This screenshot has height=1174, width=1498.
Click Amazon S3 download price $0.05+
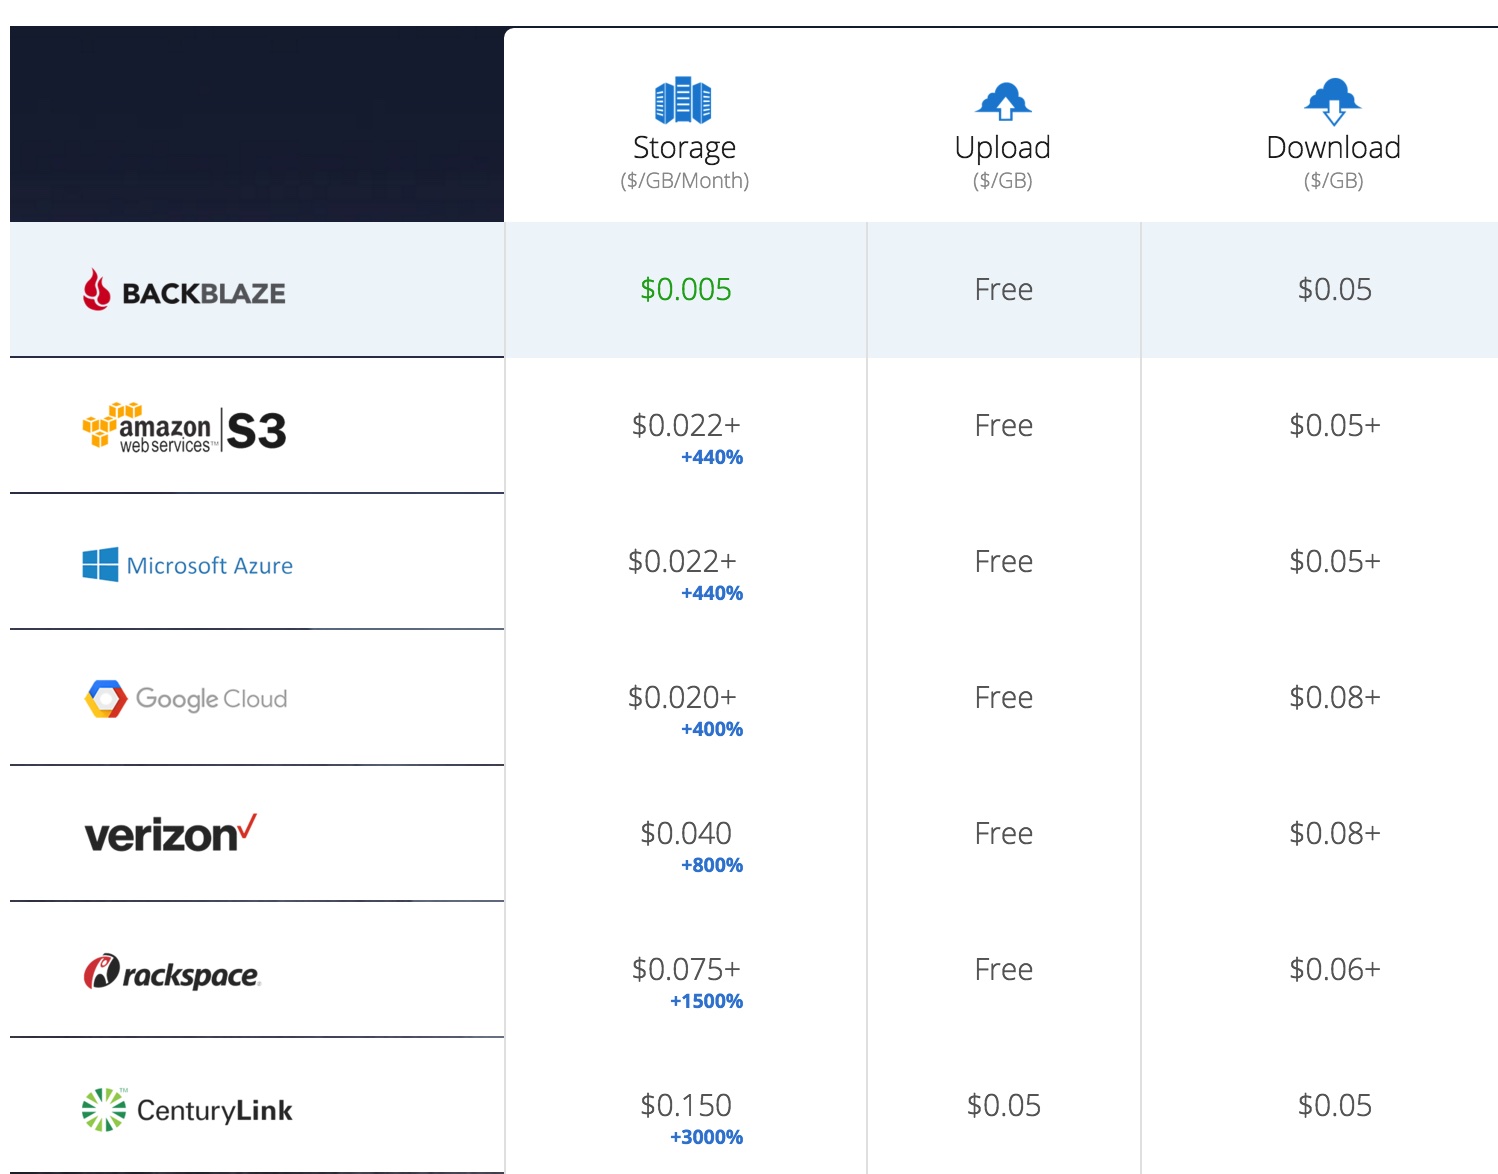tap(1335, 426)
